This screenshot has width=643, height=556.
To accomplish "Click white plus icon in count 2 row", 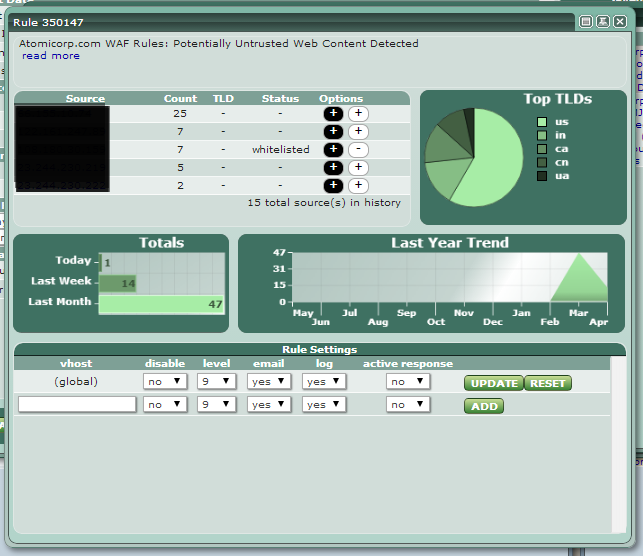I will tap(358, 186).
